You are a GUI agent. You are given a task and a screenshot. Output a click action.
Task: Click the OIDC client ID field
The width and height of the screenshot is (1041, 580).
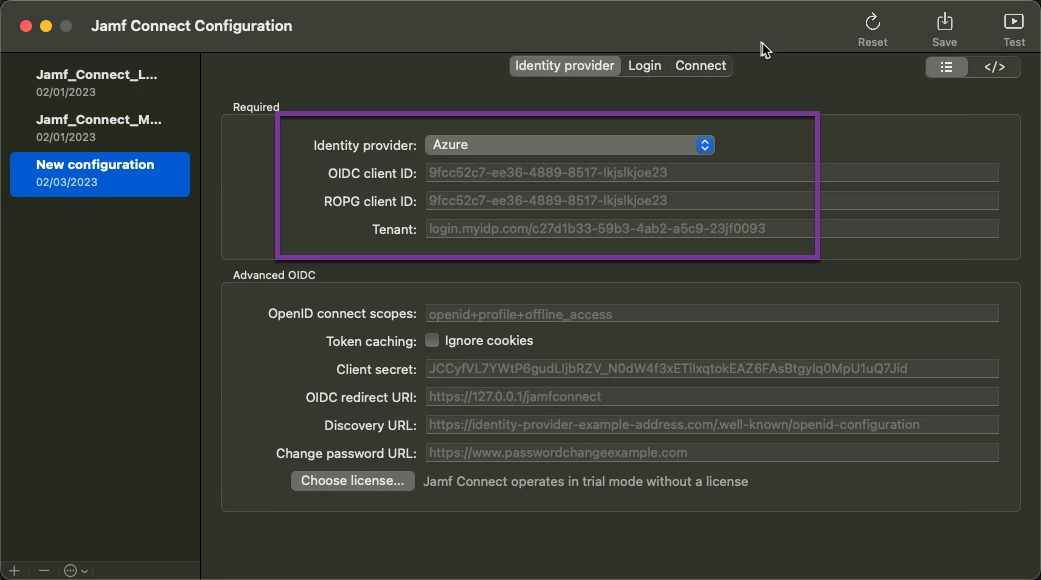pos(712,173)
